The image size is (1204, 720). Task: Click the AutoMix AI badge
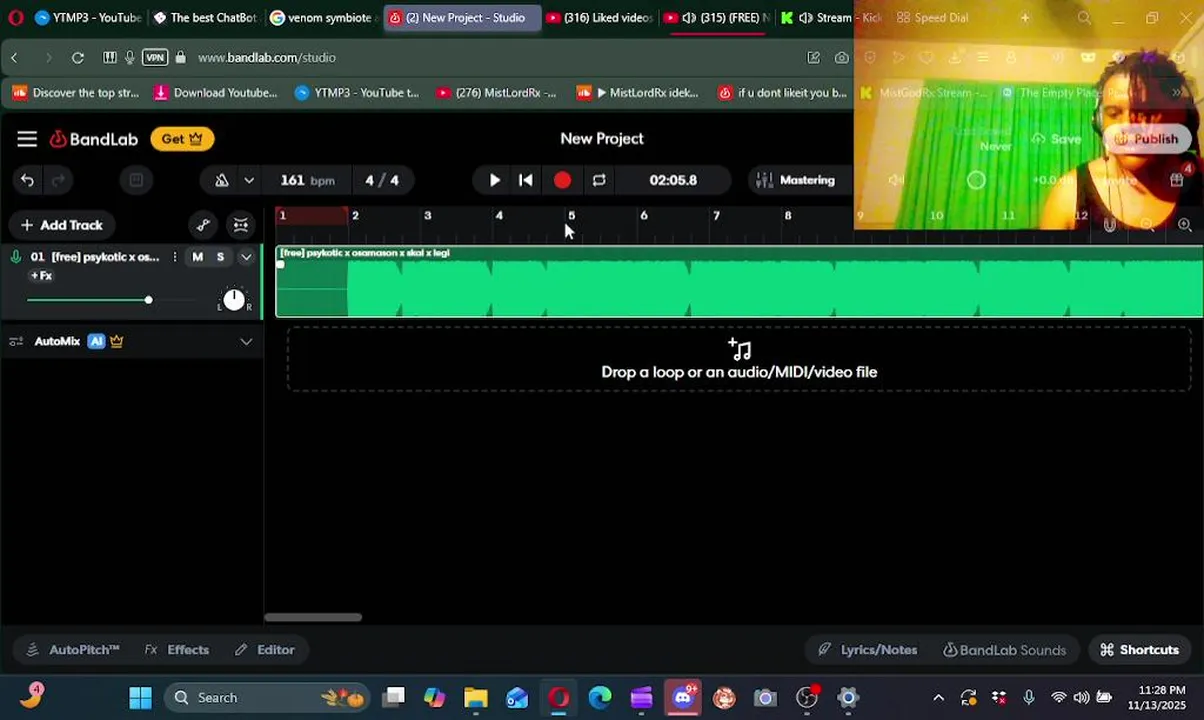point(96,342)
